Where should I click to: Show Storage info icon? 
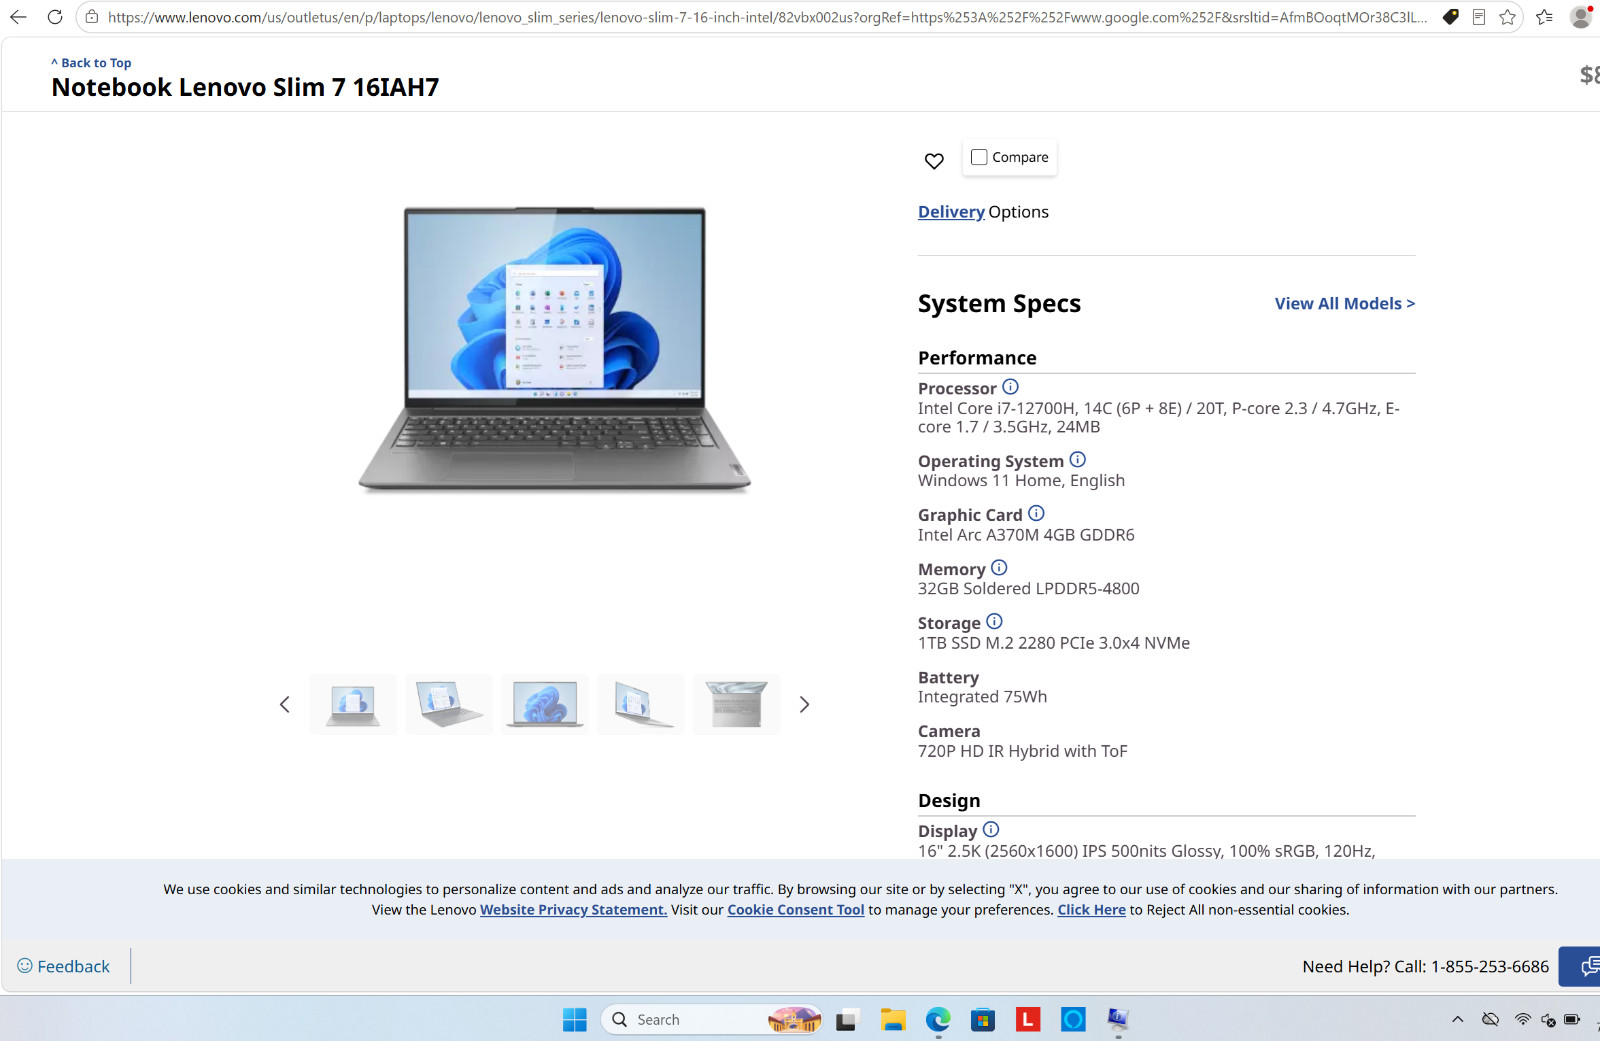pyautogui.click(x=994, y=622)
